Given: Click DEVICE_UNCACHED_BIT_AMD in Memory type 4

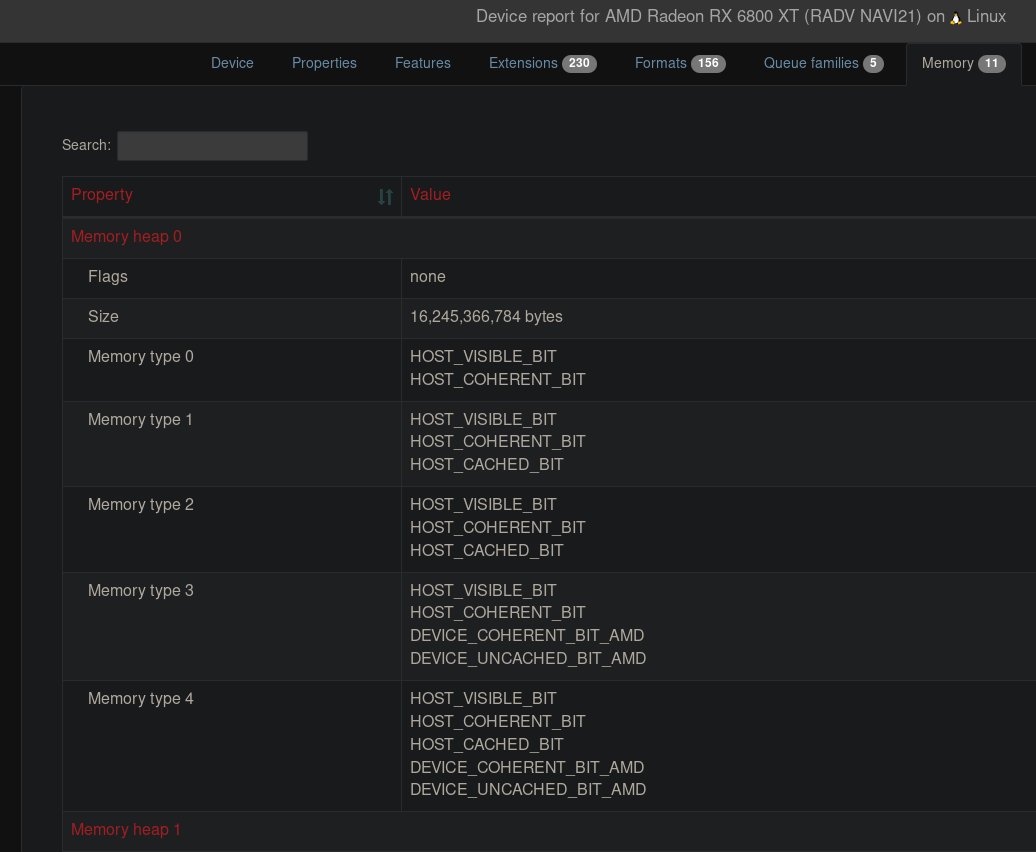Looking at the screenshot, I should [528, 790].
